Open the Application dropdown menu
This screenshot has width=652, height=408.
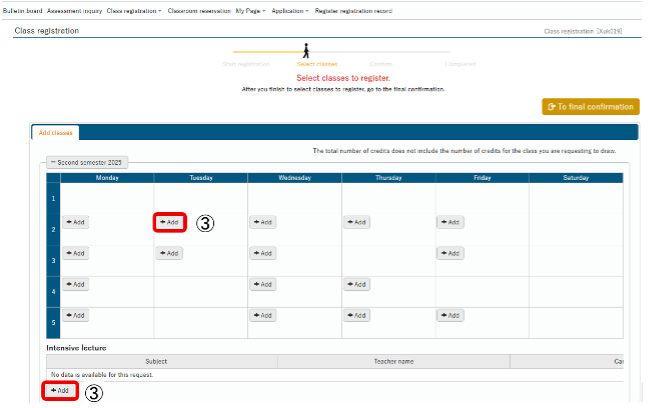point(291,10)
